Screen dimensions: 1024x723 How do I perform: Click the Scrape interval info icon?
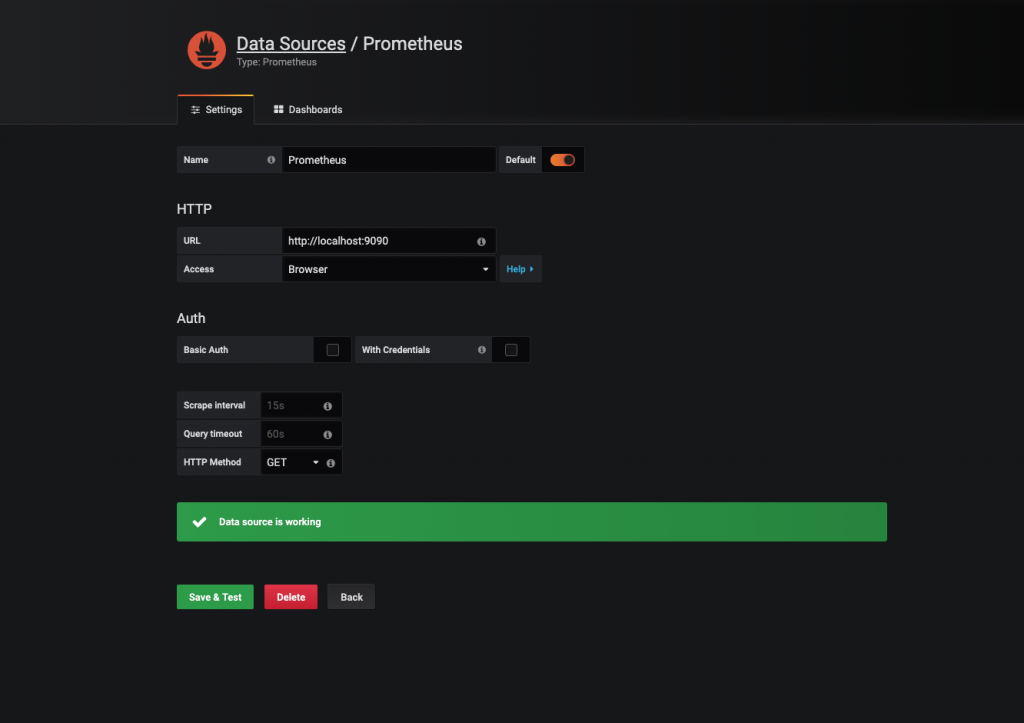coord(328,406)
